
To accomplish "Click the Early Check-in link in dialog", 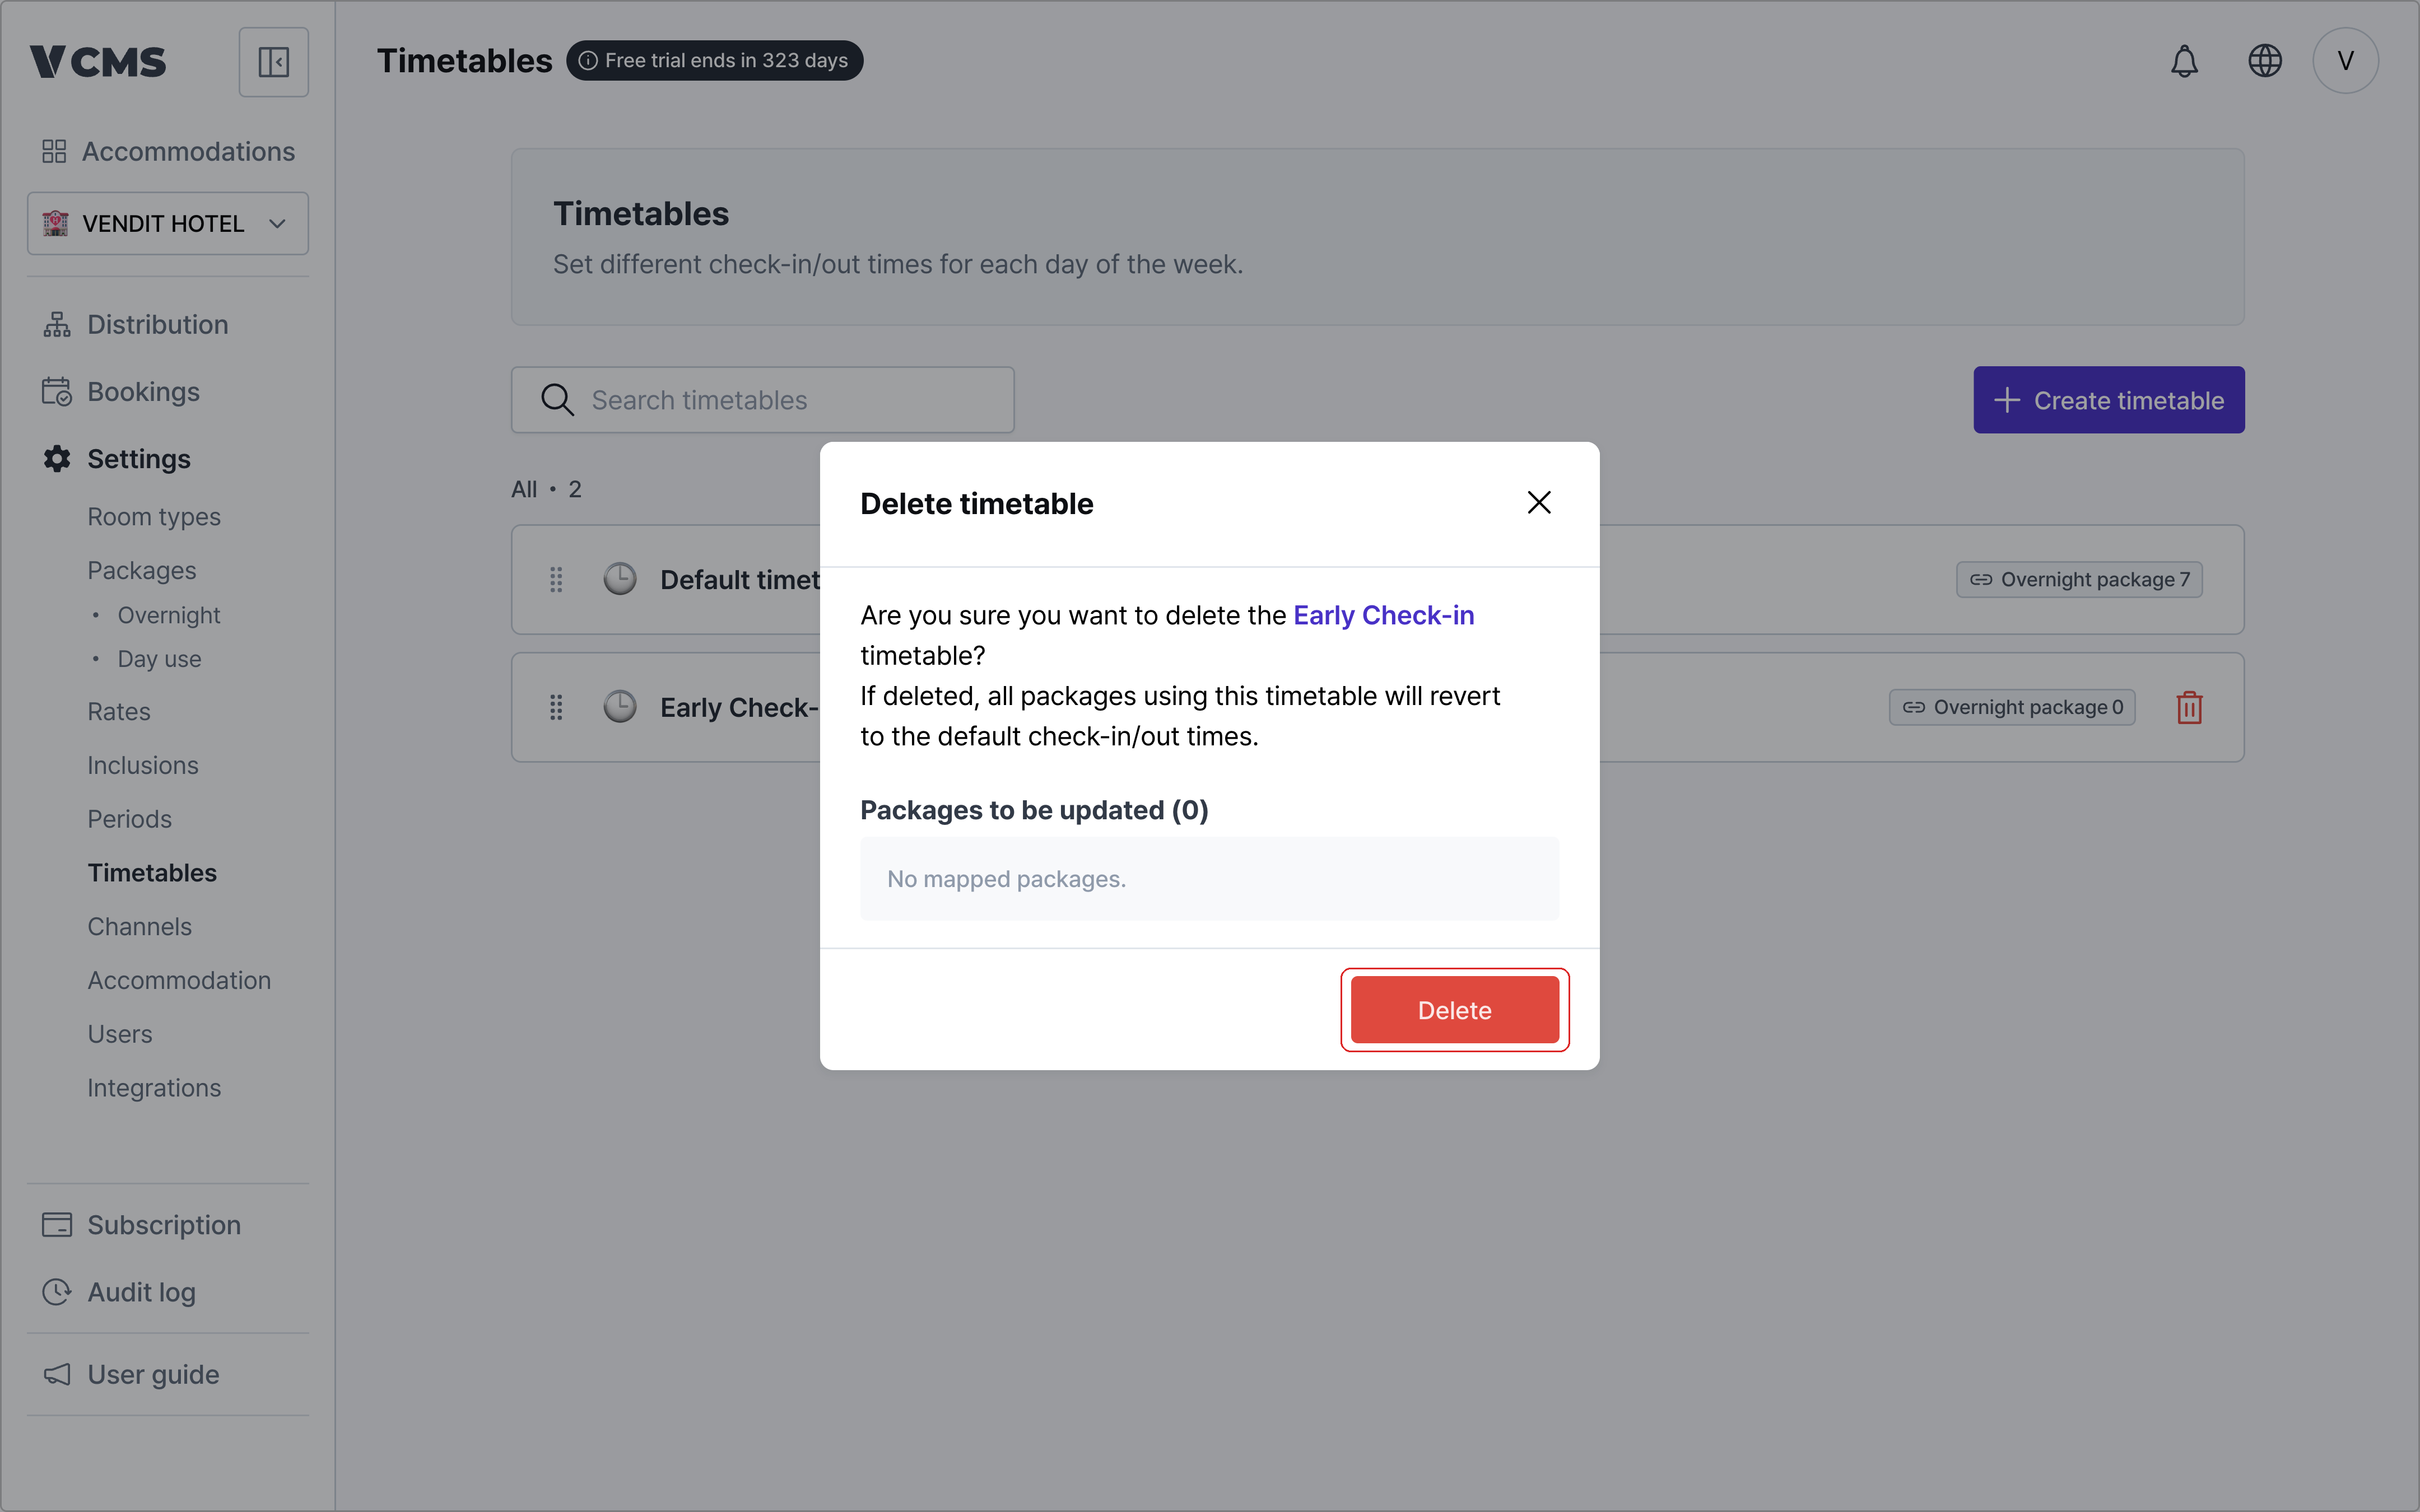I will 1384,615.
